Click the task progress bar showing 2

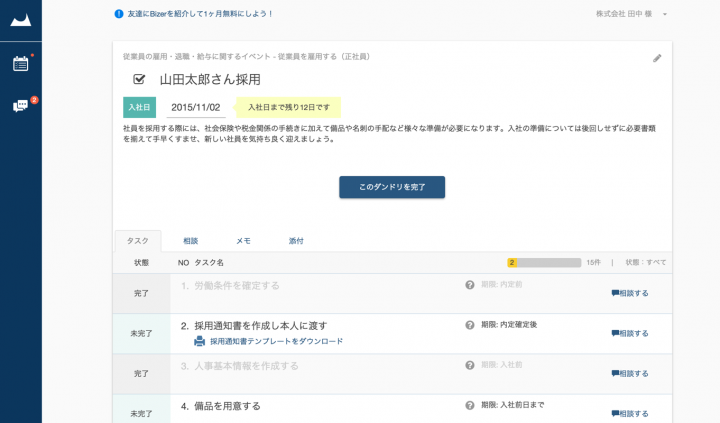544,263
